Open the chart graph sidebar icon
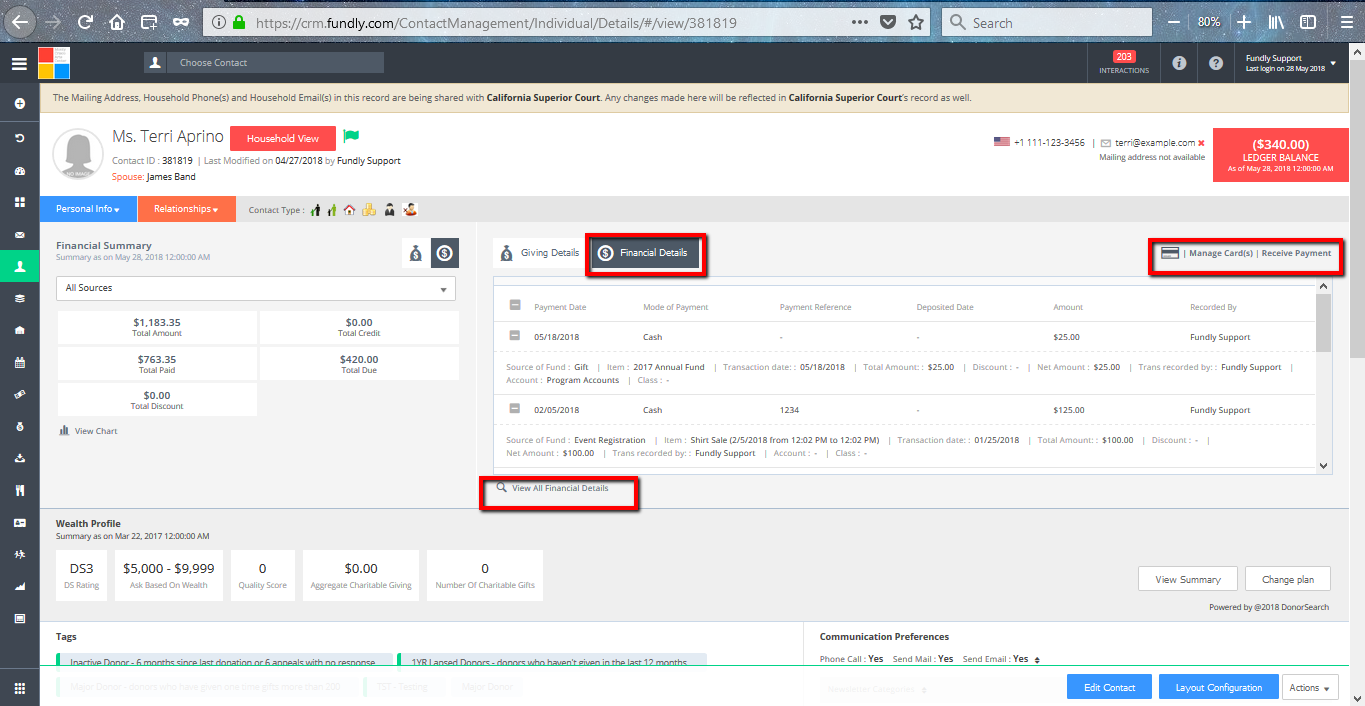The image size is (1365, 706). coord(19,587)
